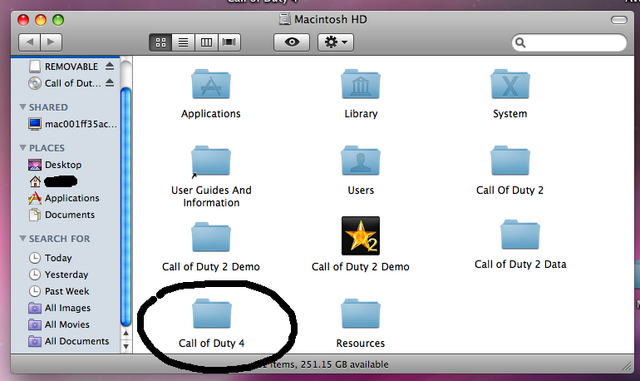This screenshot has width=640, height=381.
Task: Click the yellow minimize button
Action: pos(41,20)
